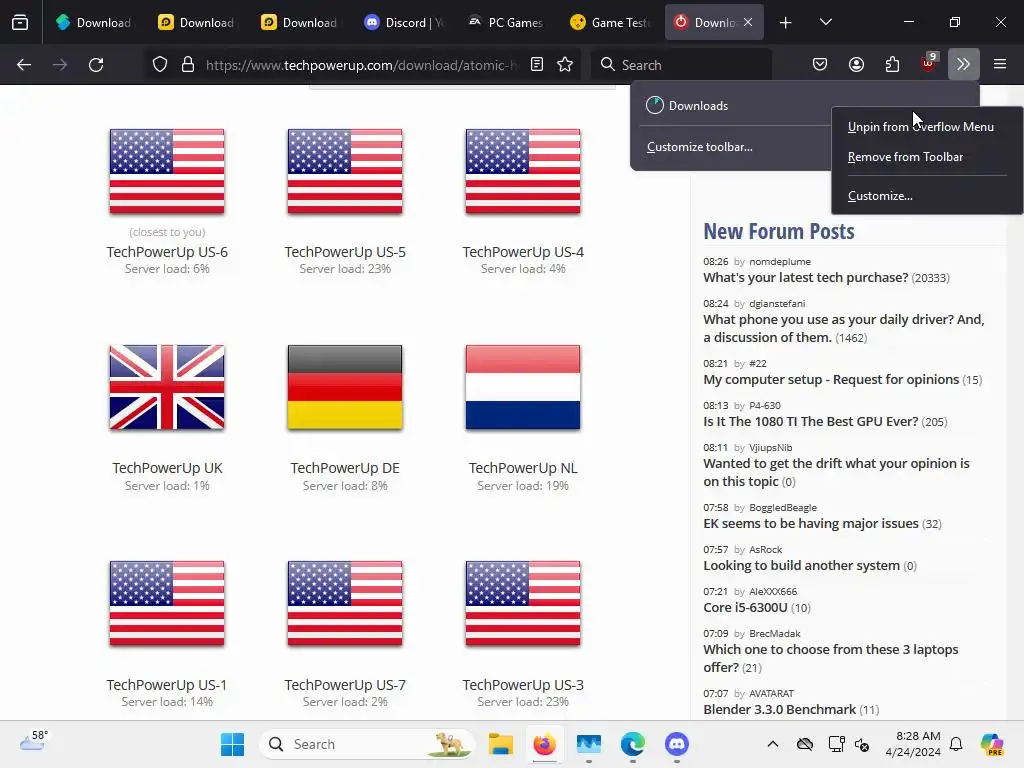
Task: Download from TechPowerUp US-1 server flag
Action: tap(167, 603)
